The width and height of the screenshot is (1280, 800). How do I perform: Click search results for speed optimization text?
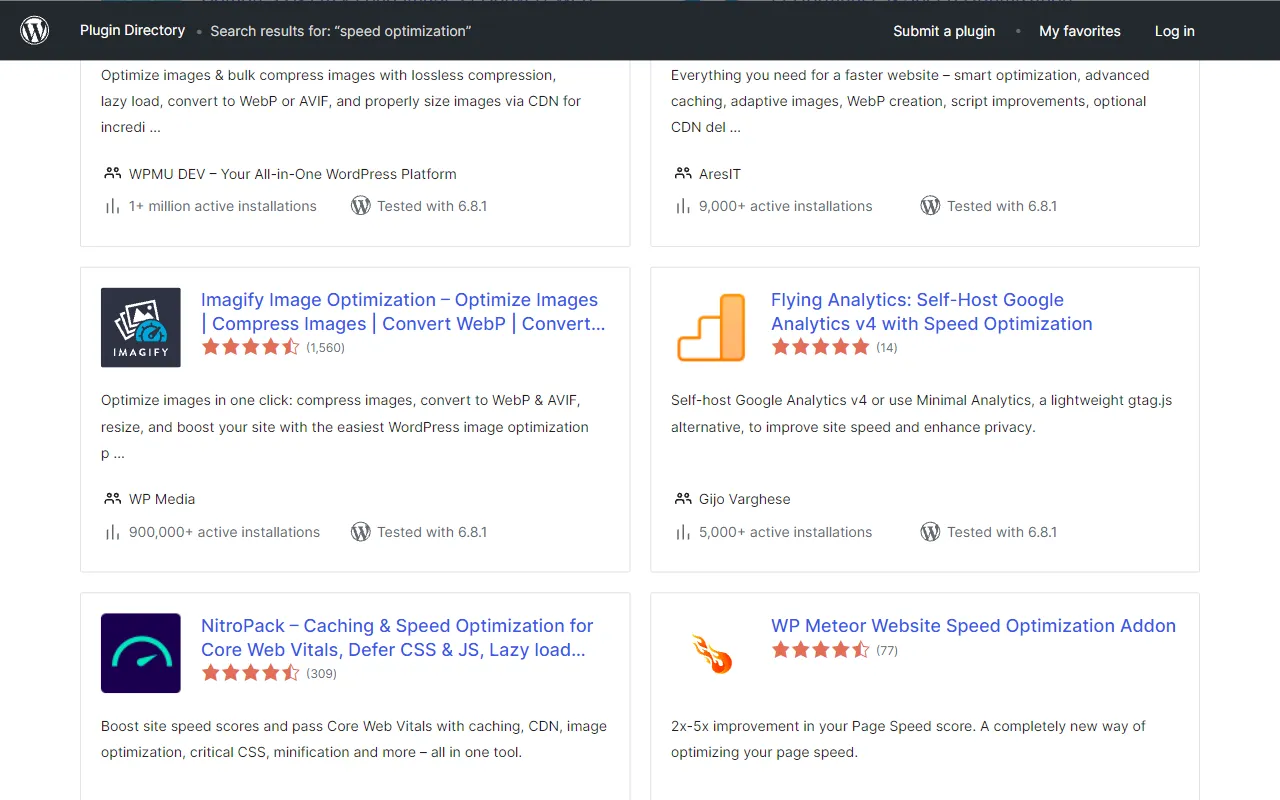[341, 31]
